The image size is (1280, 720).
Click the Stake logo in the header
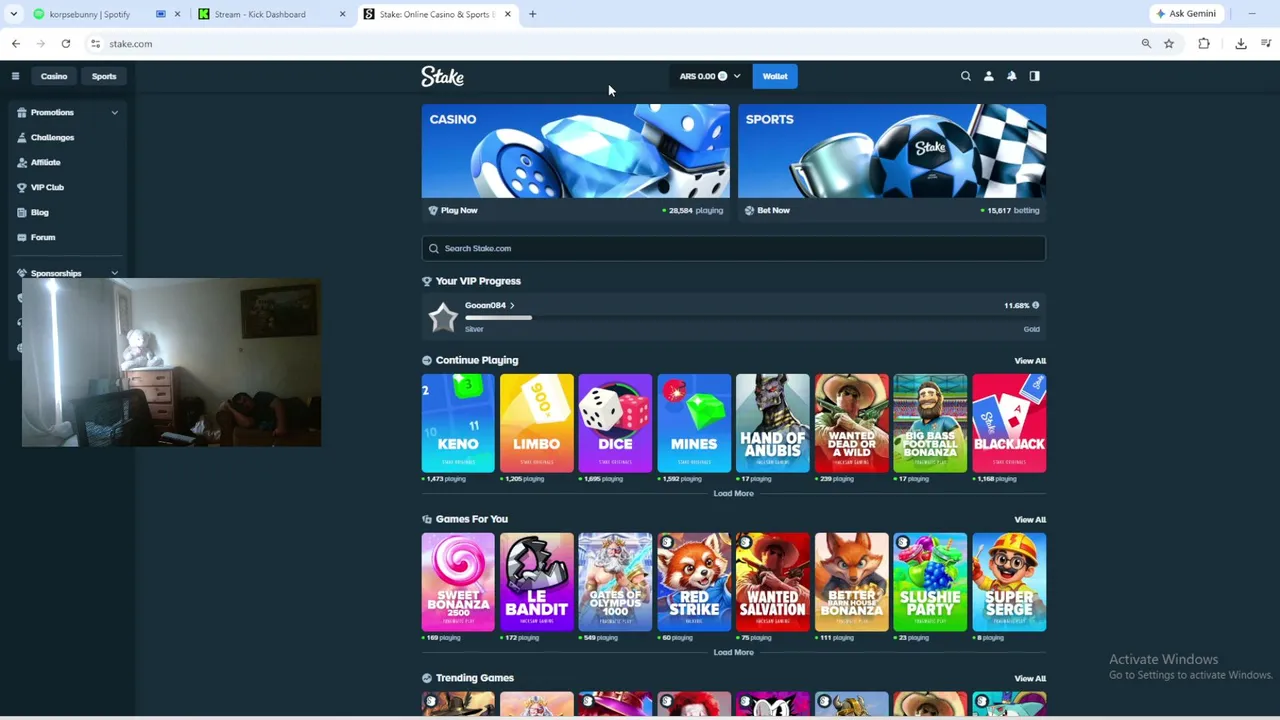(442, 76)
